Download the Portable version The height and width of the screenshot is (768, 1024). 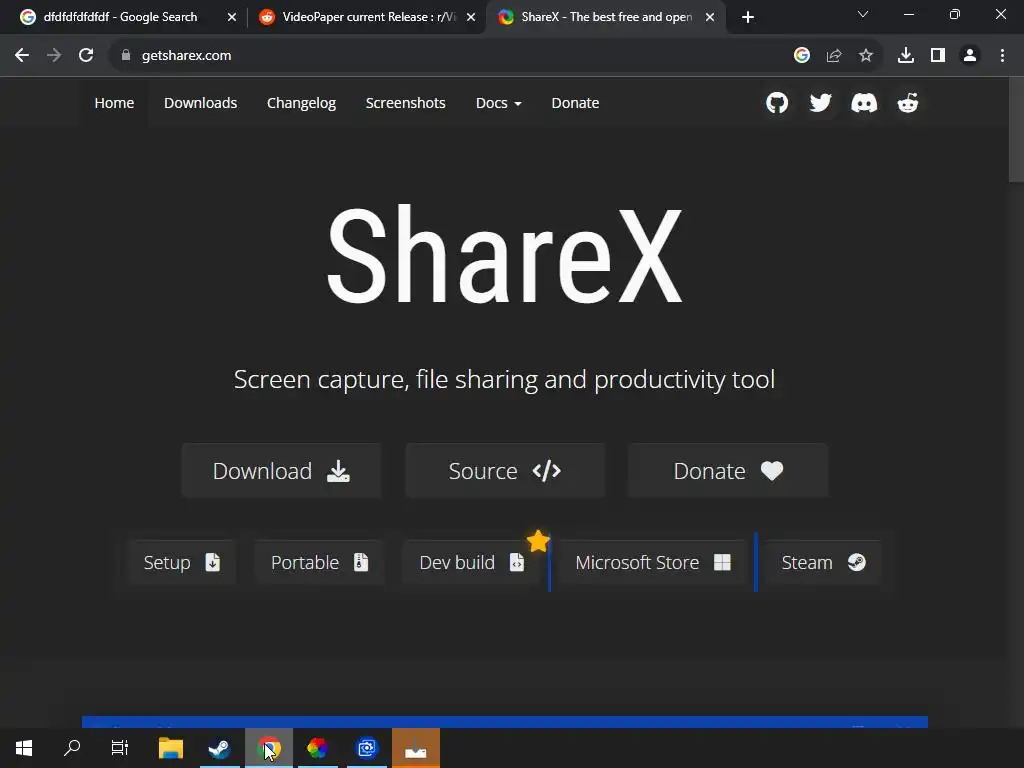pyautogui.click(x=319, y=562)
